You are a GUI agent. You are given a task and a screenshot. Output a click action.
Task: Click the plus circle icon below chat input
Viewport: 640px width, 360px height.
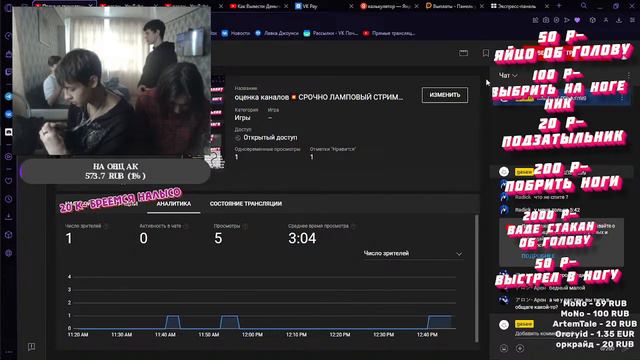[520, 348]
